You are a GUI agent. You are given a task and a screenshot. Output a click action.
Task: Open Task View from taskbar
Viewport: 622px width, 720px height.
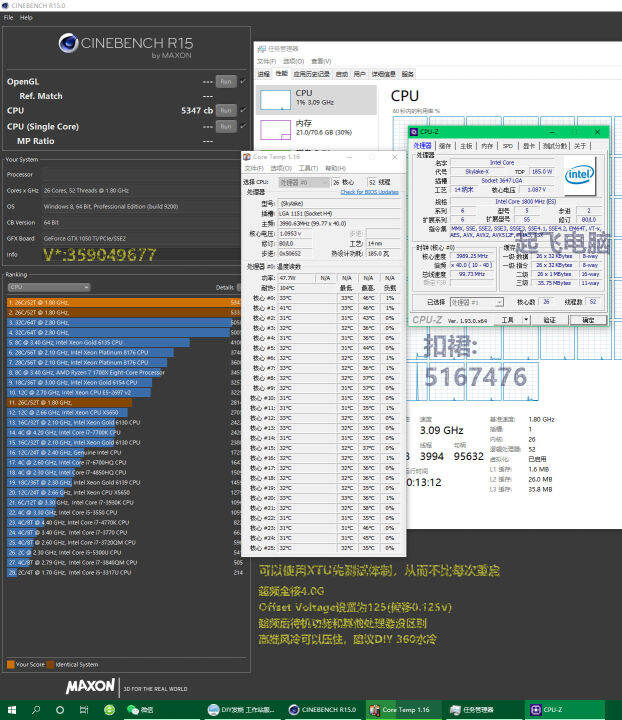[x=84, y=709]
